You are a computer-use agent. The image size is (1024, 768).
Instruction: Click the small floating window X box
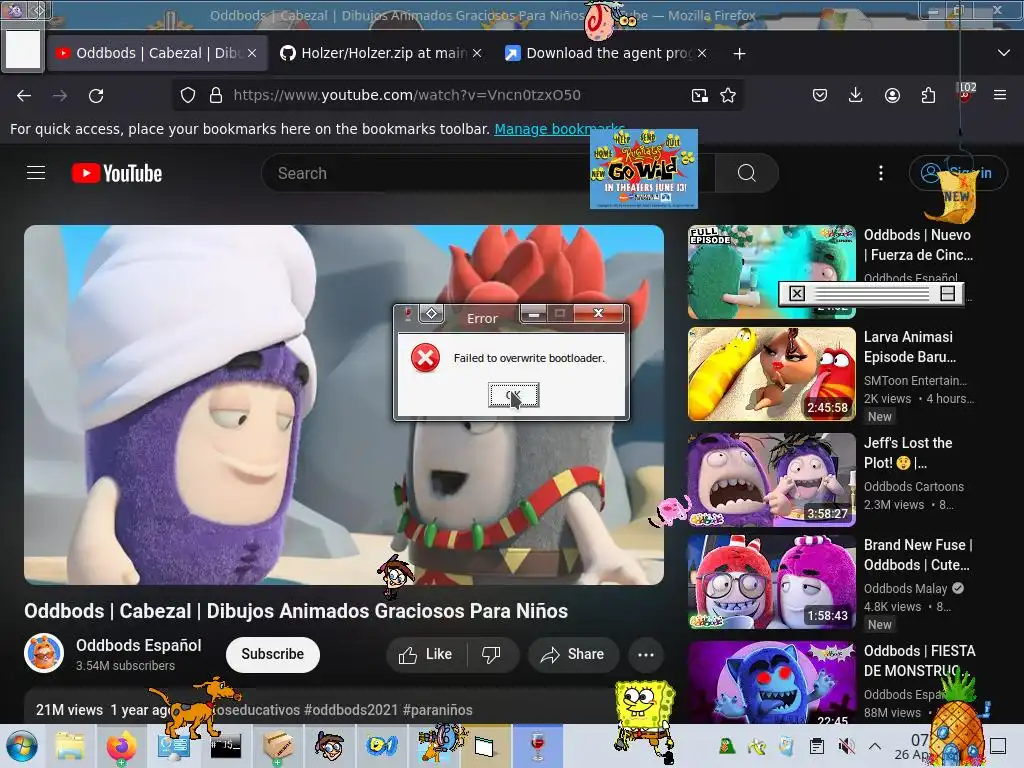coord(797,294)
